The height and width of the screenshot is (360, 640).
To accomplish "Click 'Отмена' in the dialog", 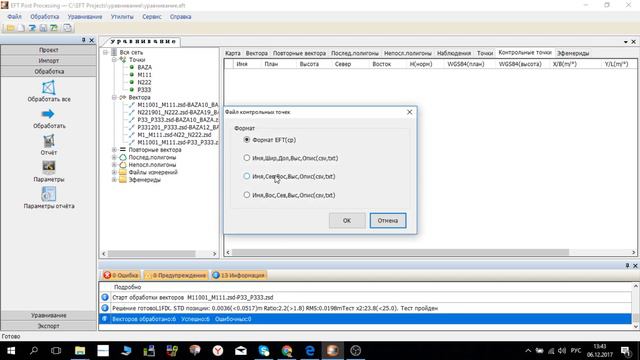I will click(388, 220).
